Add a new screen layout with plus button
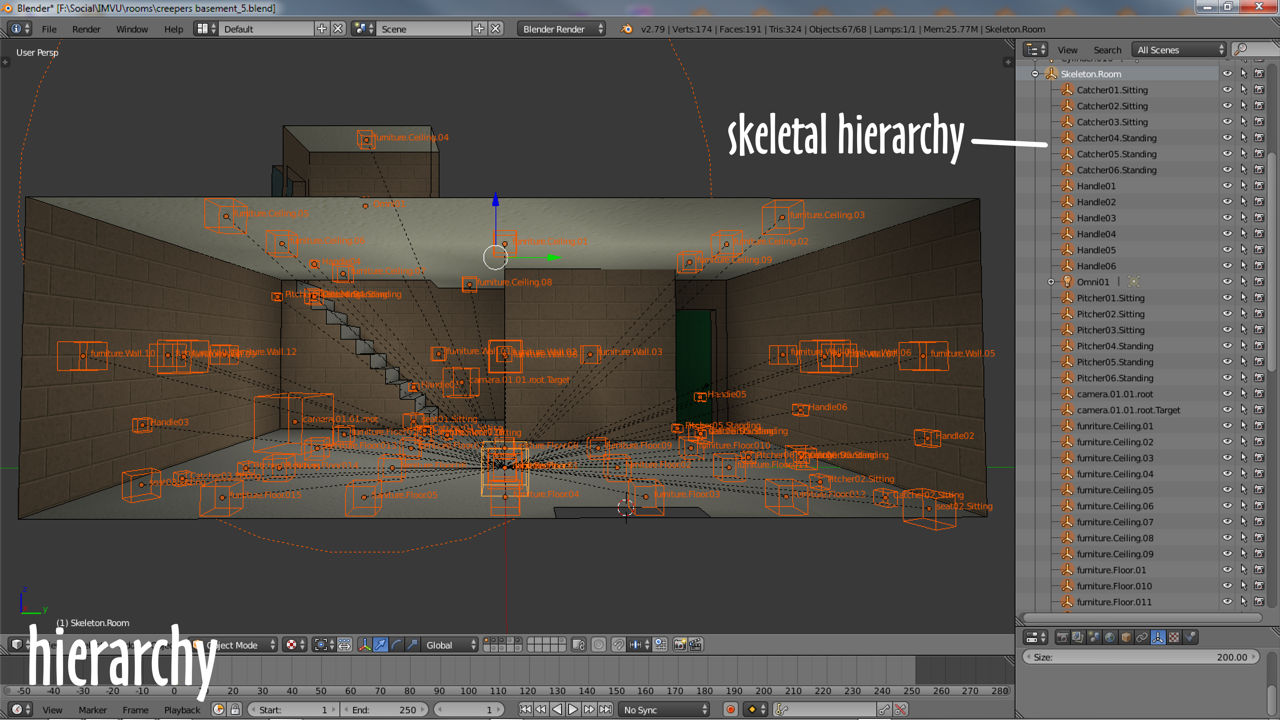Screen dimensions: 1280x720 pyautogui.click(x=322, y=29)
